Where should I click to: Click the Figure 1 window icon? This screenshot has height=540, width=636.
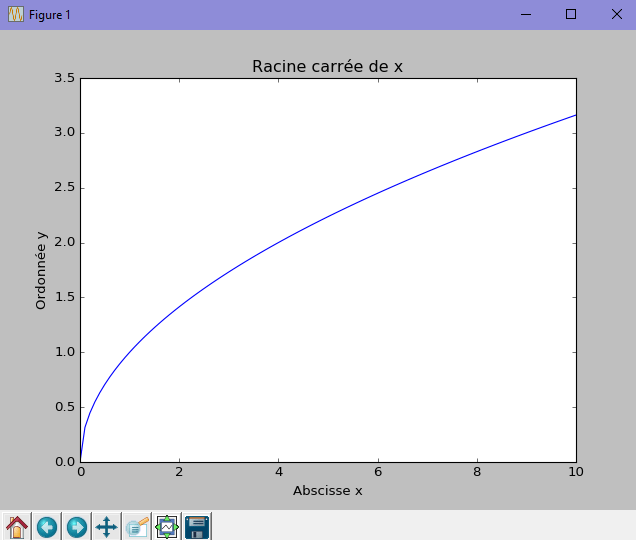click(x=16, y=15)
